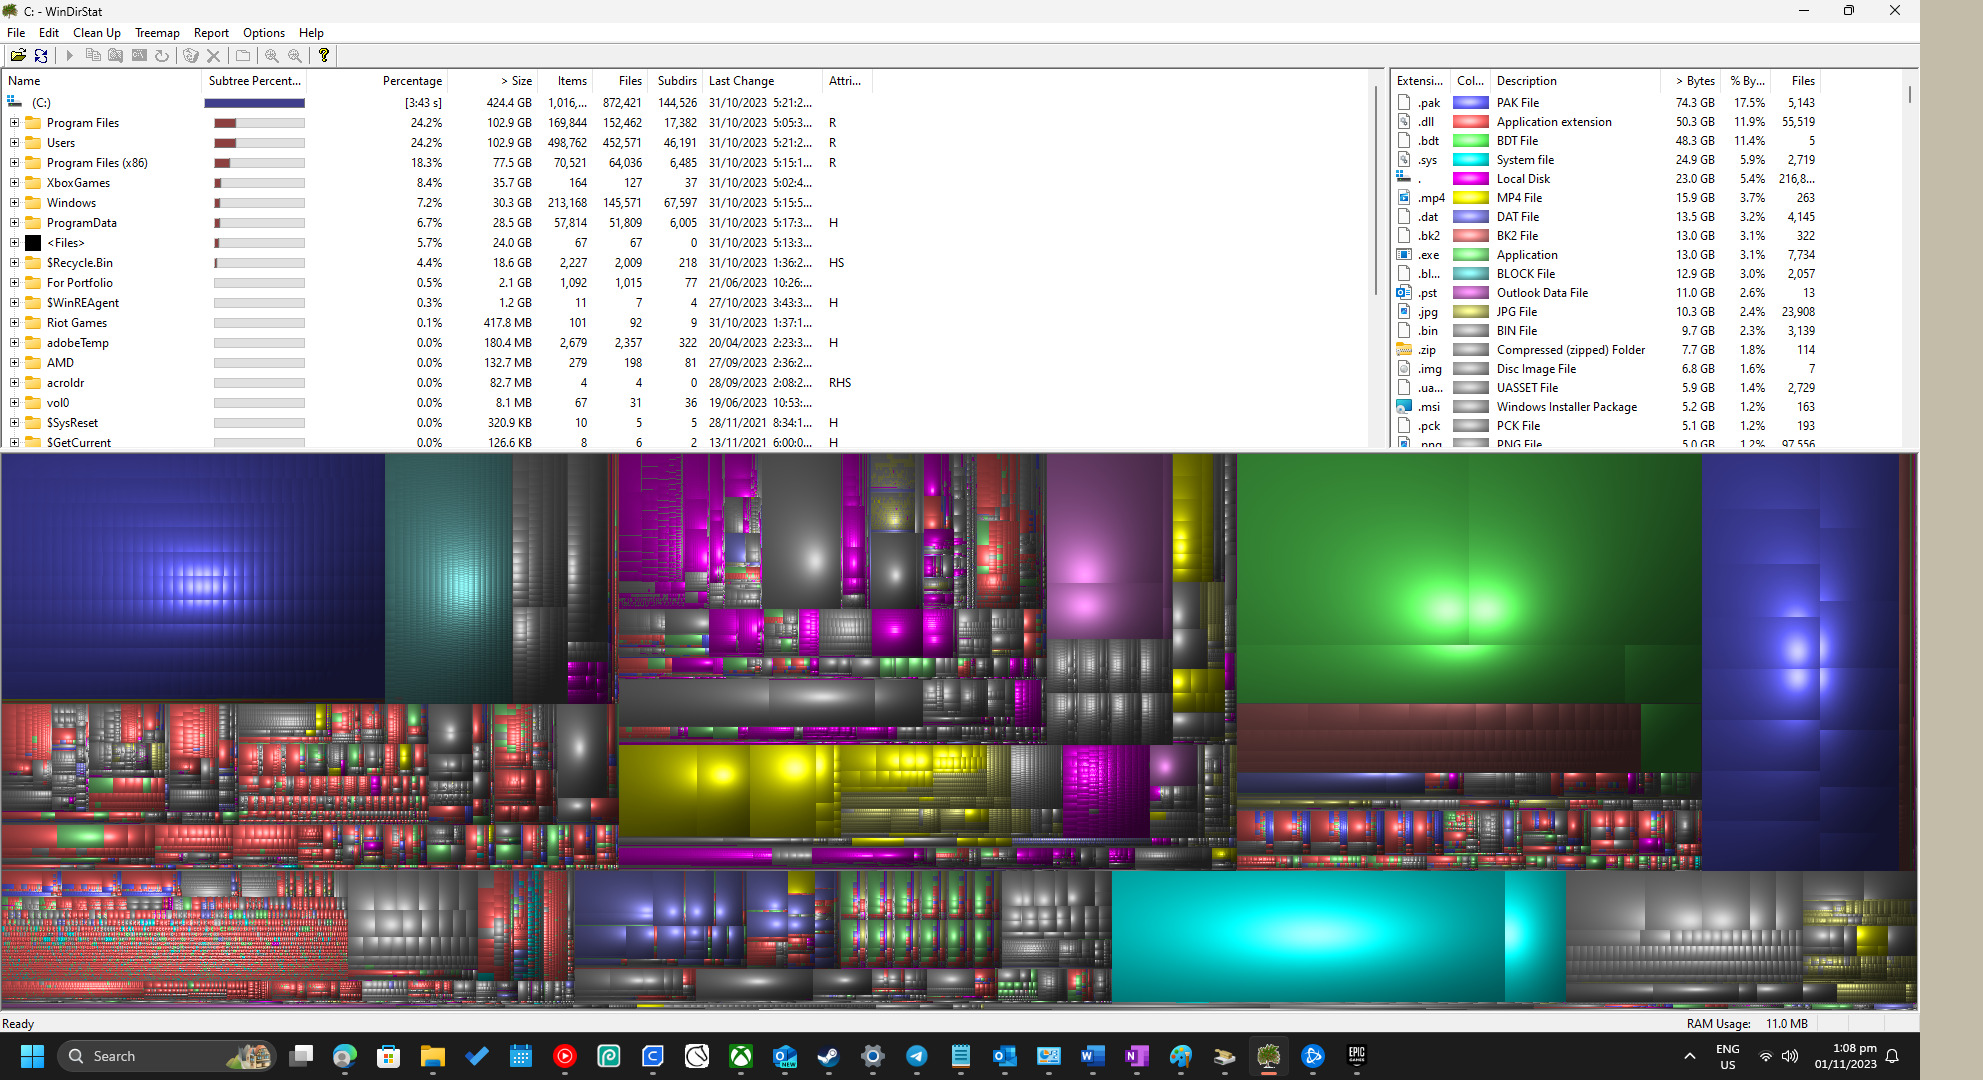Click the Open drive toolbar icon
This screenshot has height=1080, width=1983.
point(18,56)
